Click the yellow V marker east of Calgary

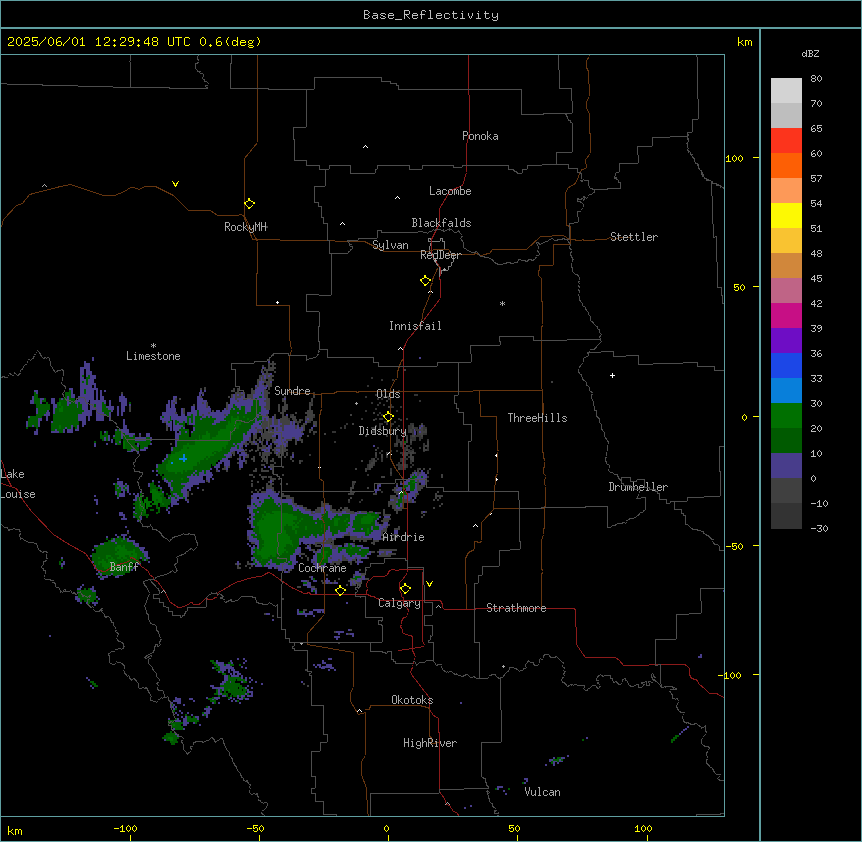coord(429,584)
